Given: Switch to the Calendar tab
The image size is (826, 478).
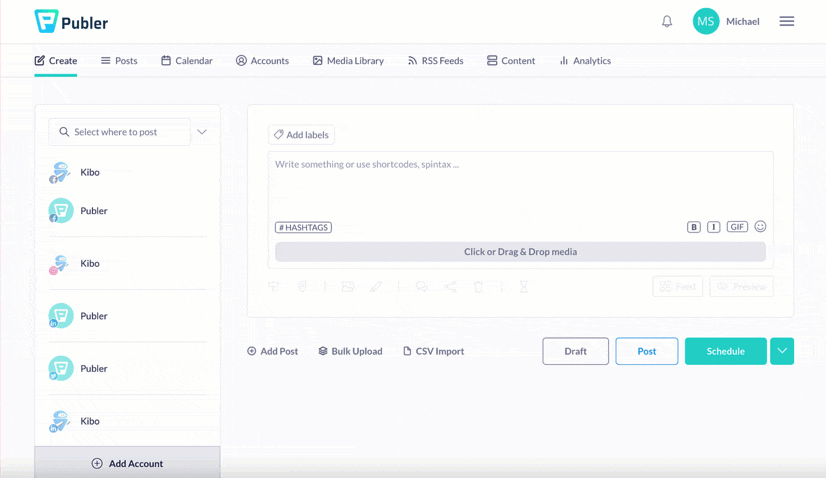Looking at the screenshot, I should pos(186,61).
